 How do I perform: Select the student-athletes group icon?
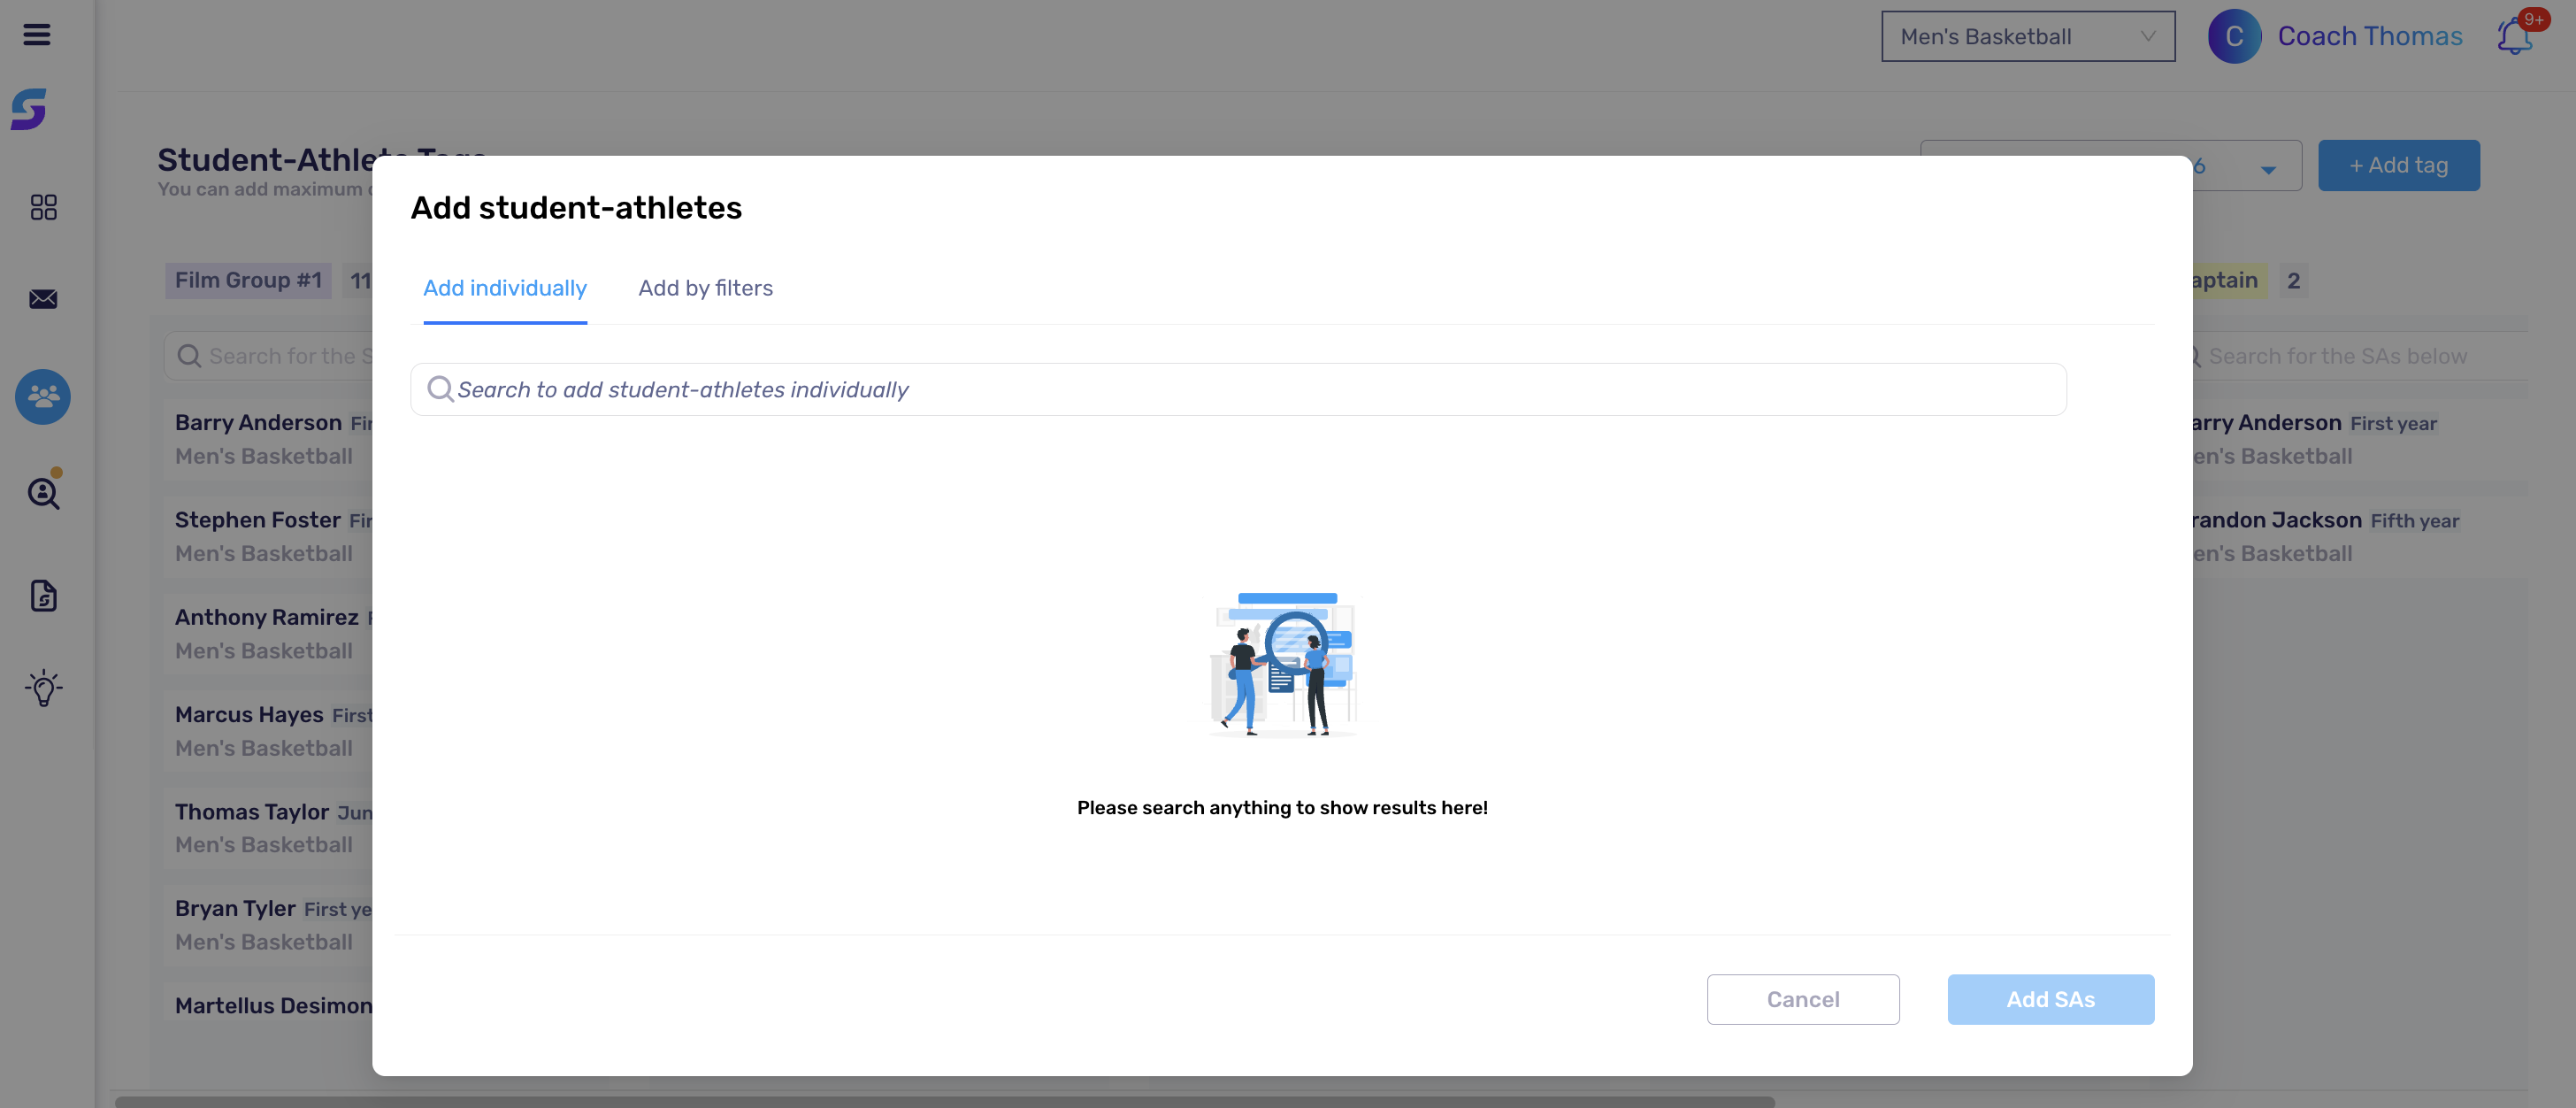43,397
